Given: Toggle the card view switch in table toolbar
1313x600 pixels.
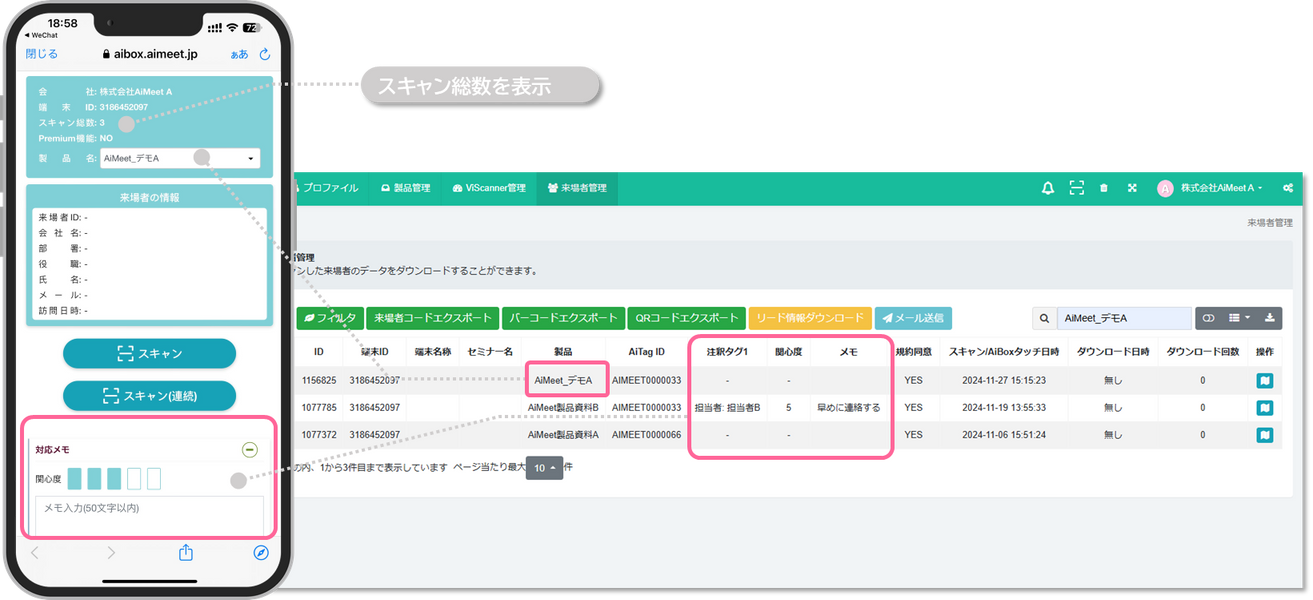Looking at the screenshot, I should point(1208,318).
